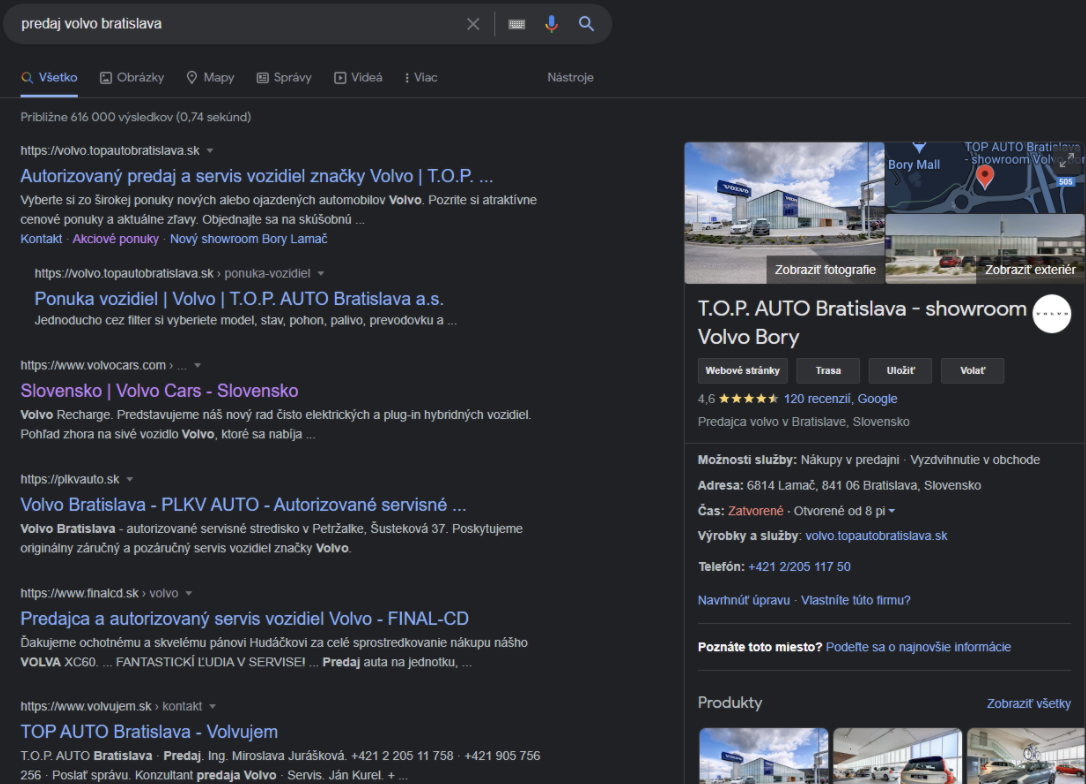Viewport: 1086px width, 784px height.
Task: Open Ponuka vozidiel T.O.P. AUTO result
Action: coord(239,299)
